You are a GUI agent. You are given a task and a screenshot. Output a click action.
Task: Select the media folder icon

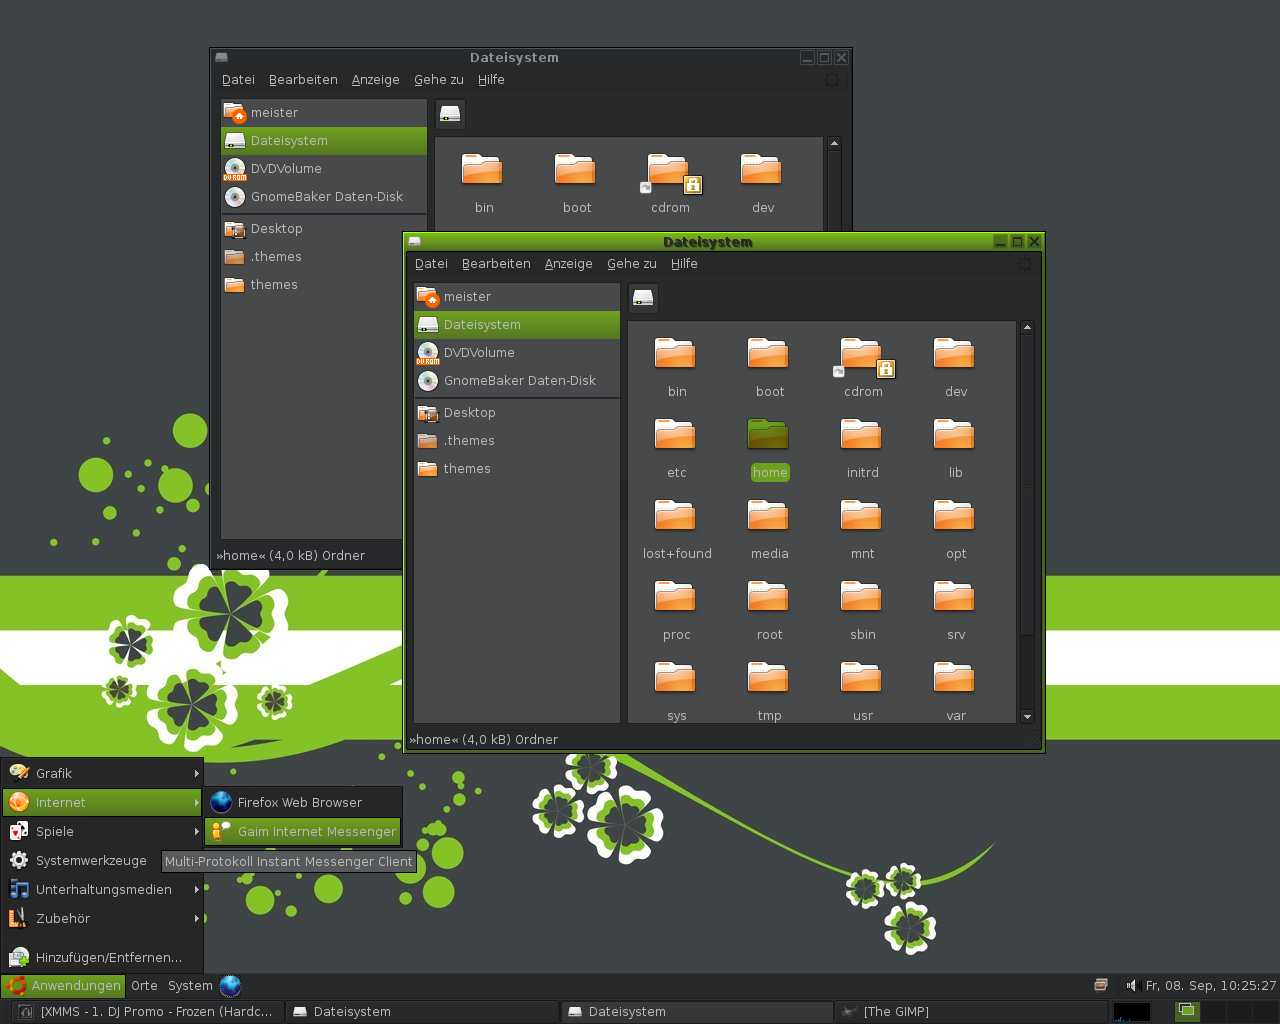coord(768,516)
